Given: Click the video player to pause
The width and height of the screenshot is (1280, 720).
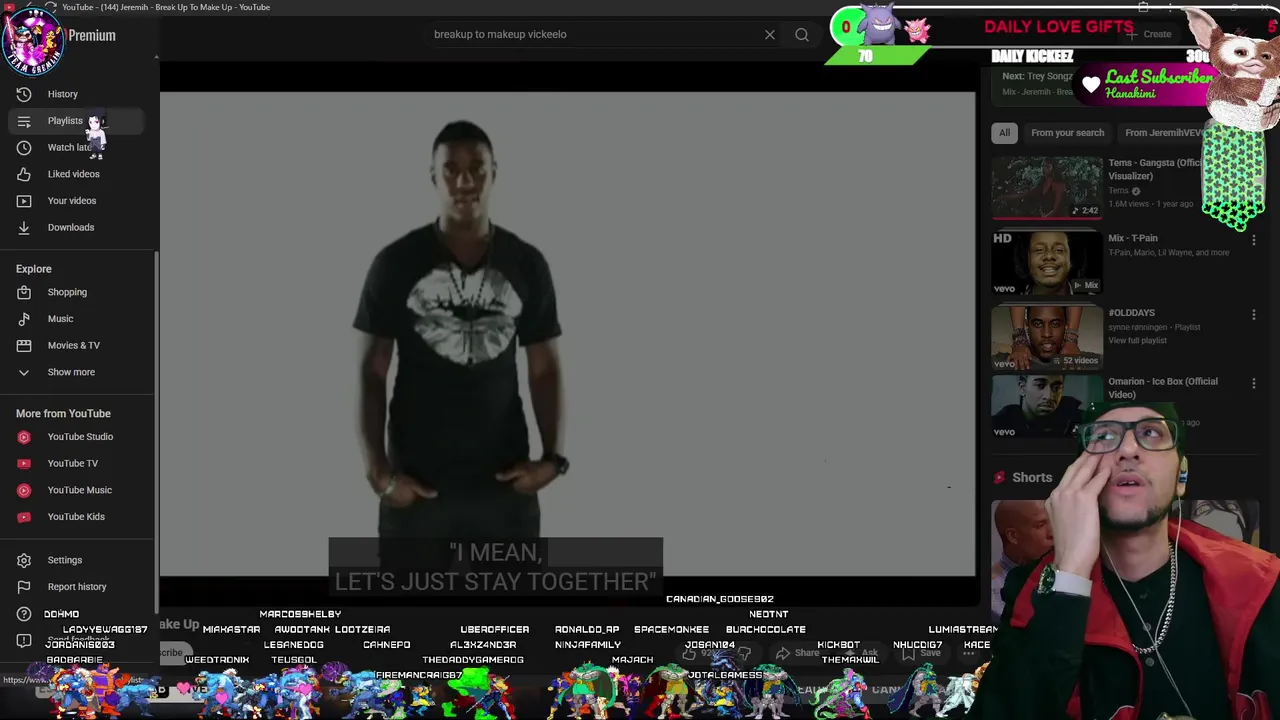Looking at the screenshot, I should 568,334.
